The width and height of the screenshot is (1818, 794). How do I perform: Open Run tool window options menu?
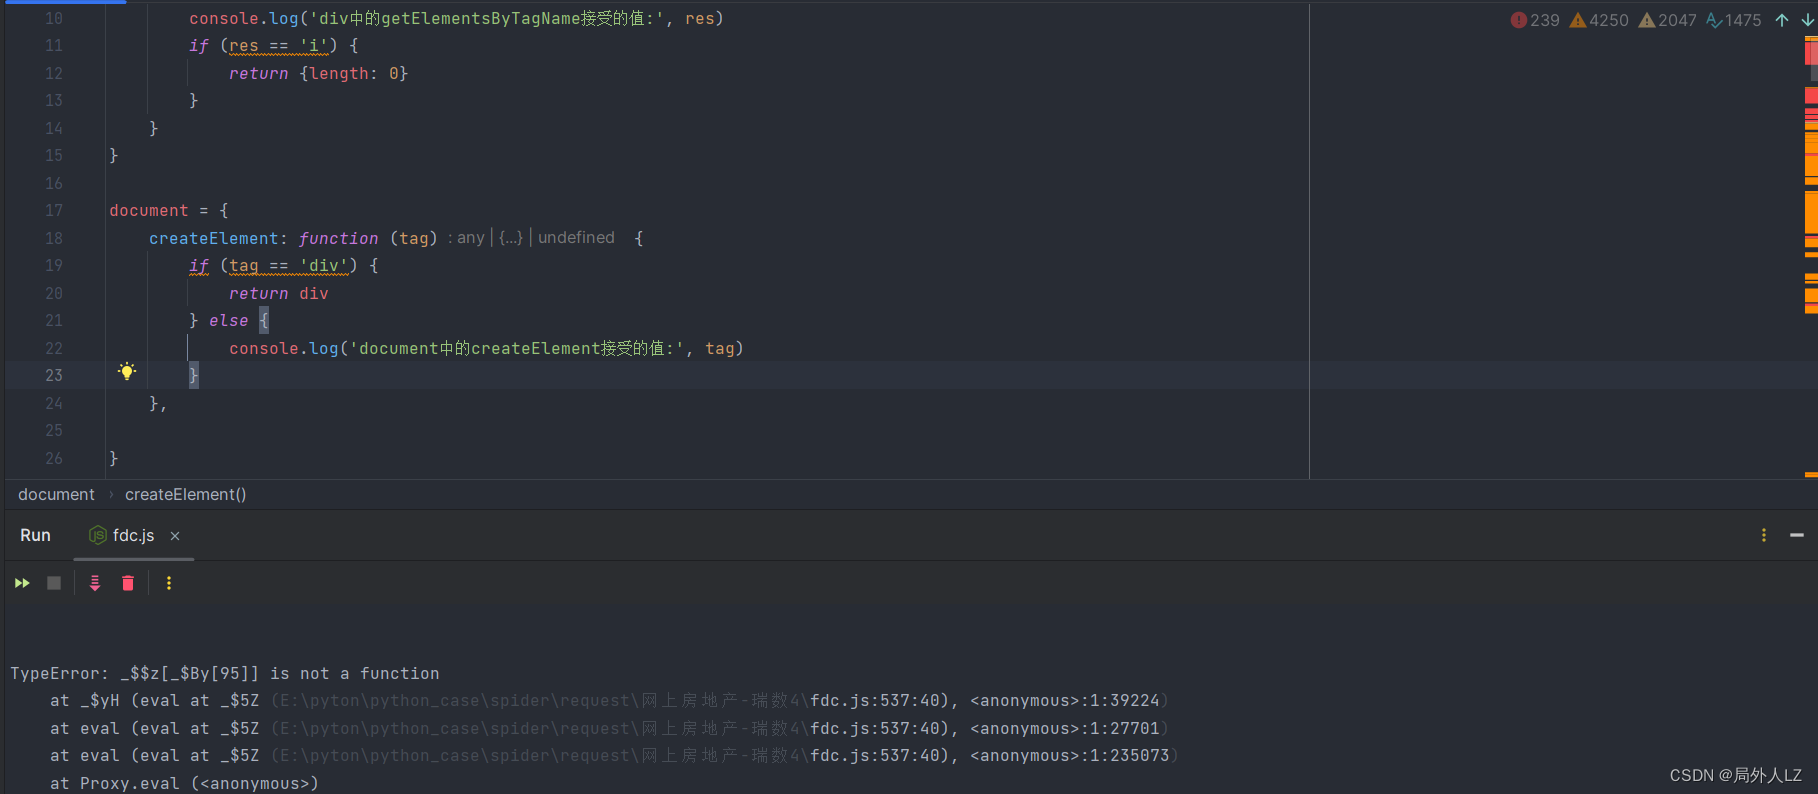[1764, 535]
